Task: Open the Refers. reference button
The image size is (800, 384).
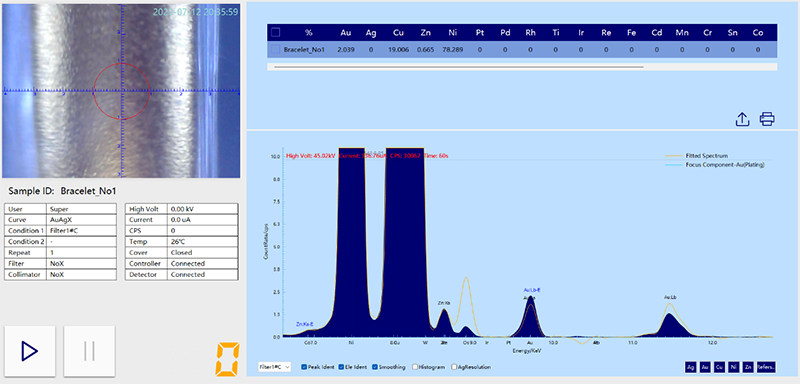Action: click(767, 367)
